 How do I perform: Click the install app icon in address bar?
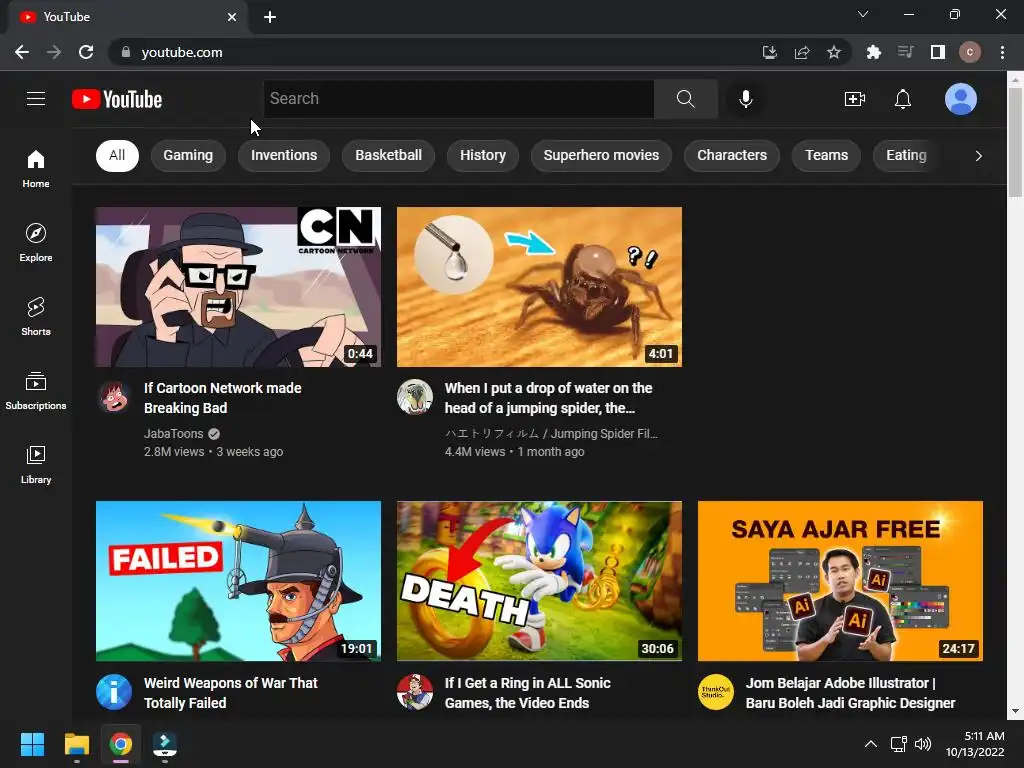(x=770, y=52)
